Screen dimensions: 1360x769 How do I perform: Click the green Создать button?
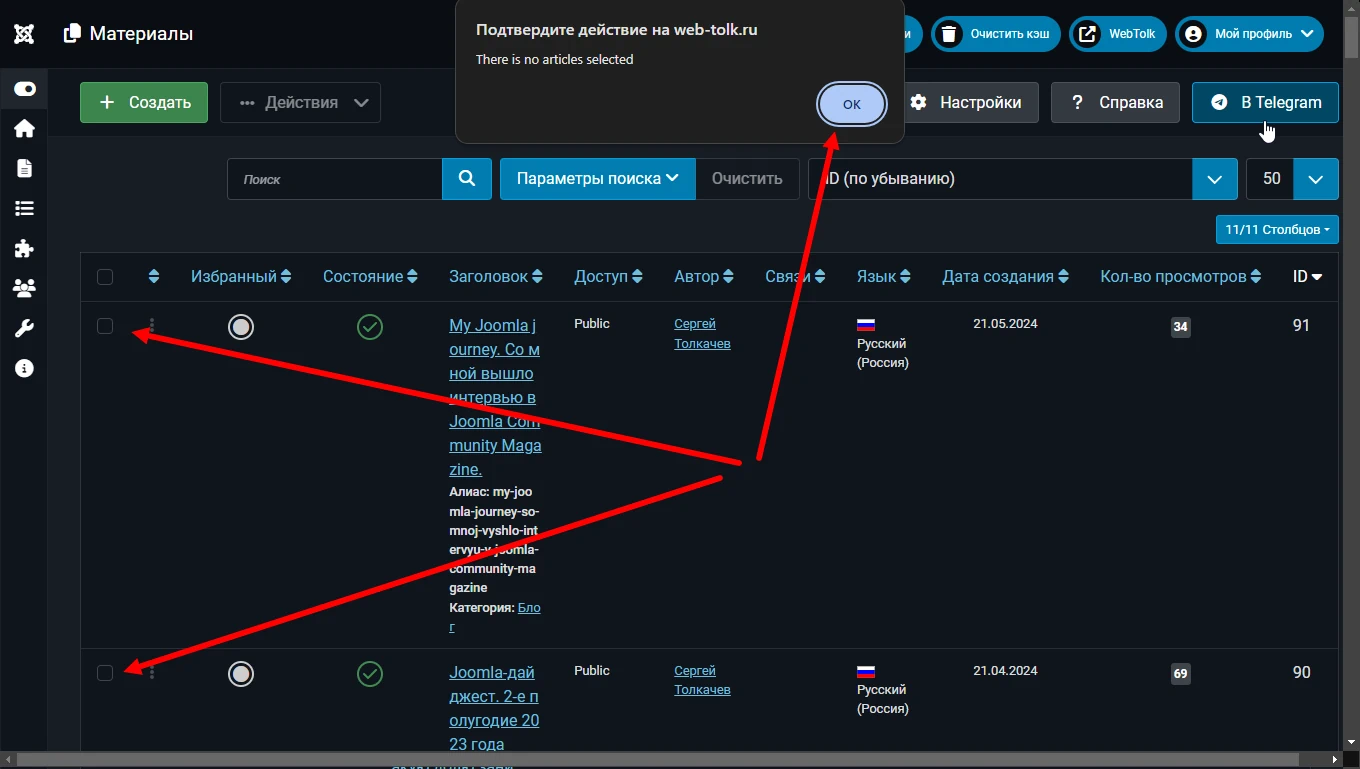pos(144,103)
